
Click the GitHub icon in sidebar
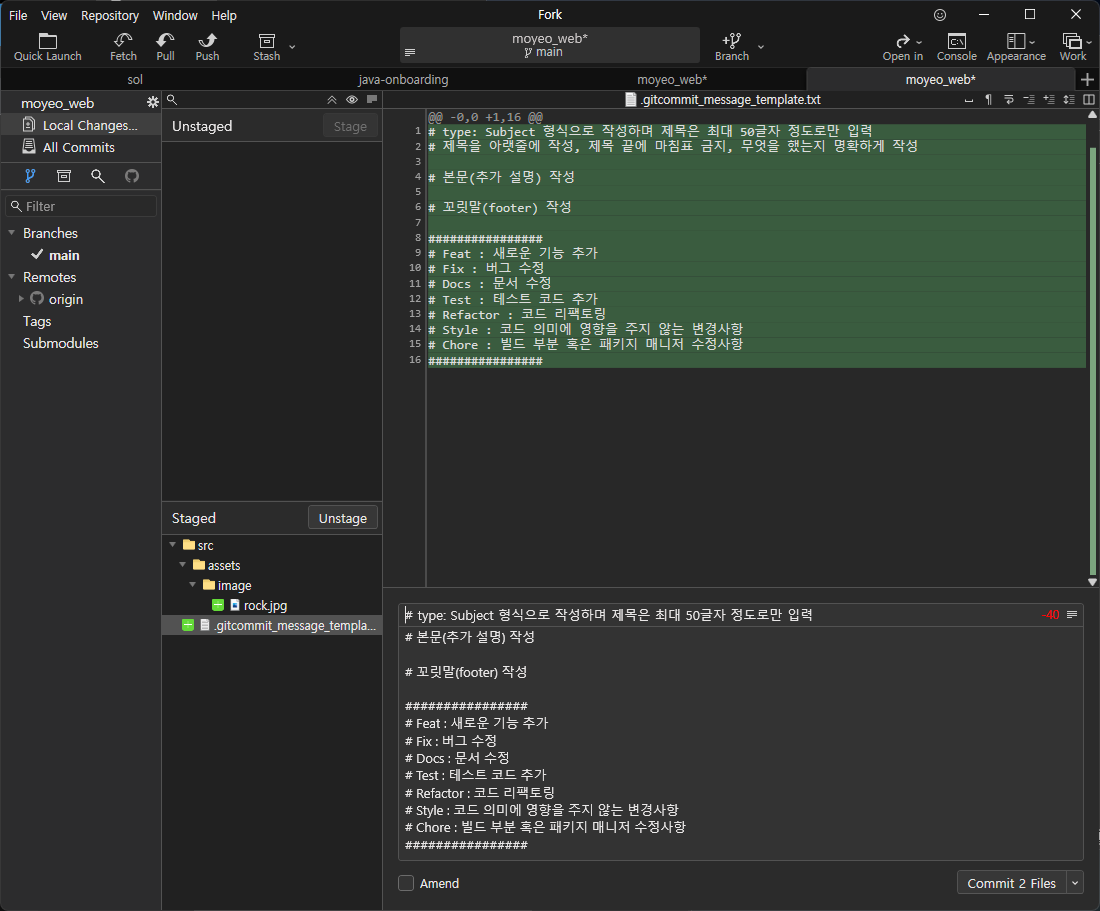click(x=131, y=176)
